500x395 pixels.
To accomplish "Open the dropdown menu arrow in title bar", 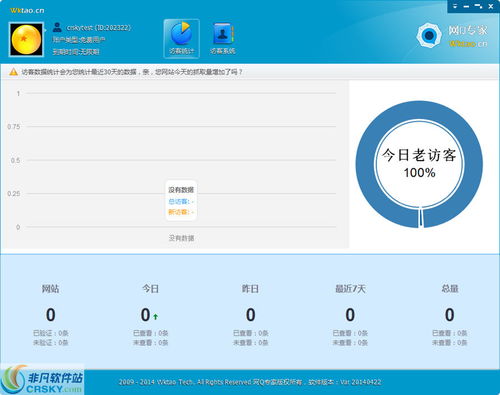I will 455,6.
